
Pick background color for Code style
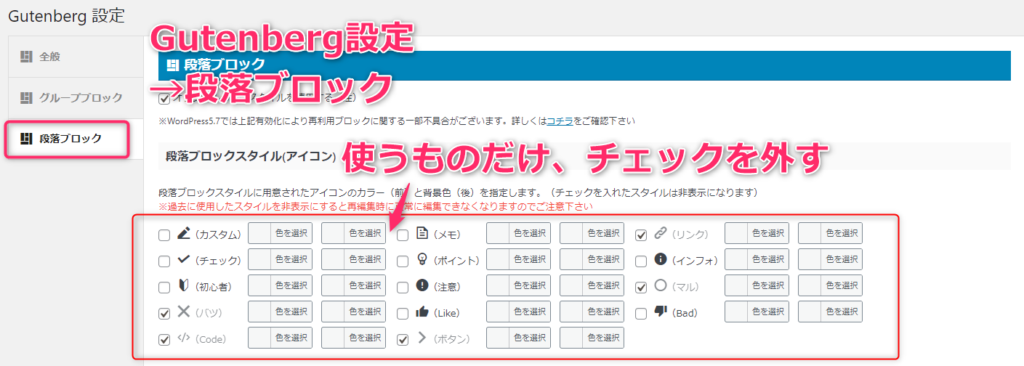pos(353,338)
